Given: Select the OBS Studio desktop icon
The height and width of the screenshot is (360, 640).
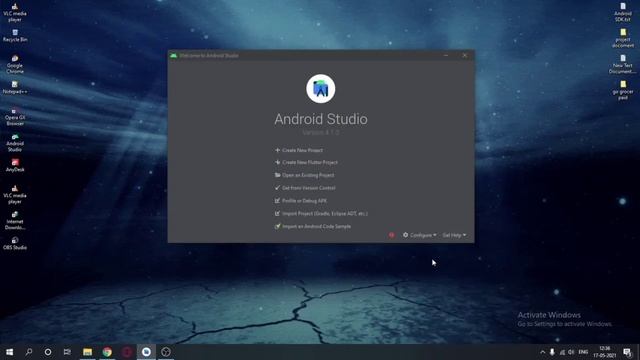Looking at the screenshot, I should pos(15,243).
